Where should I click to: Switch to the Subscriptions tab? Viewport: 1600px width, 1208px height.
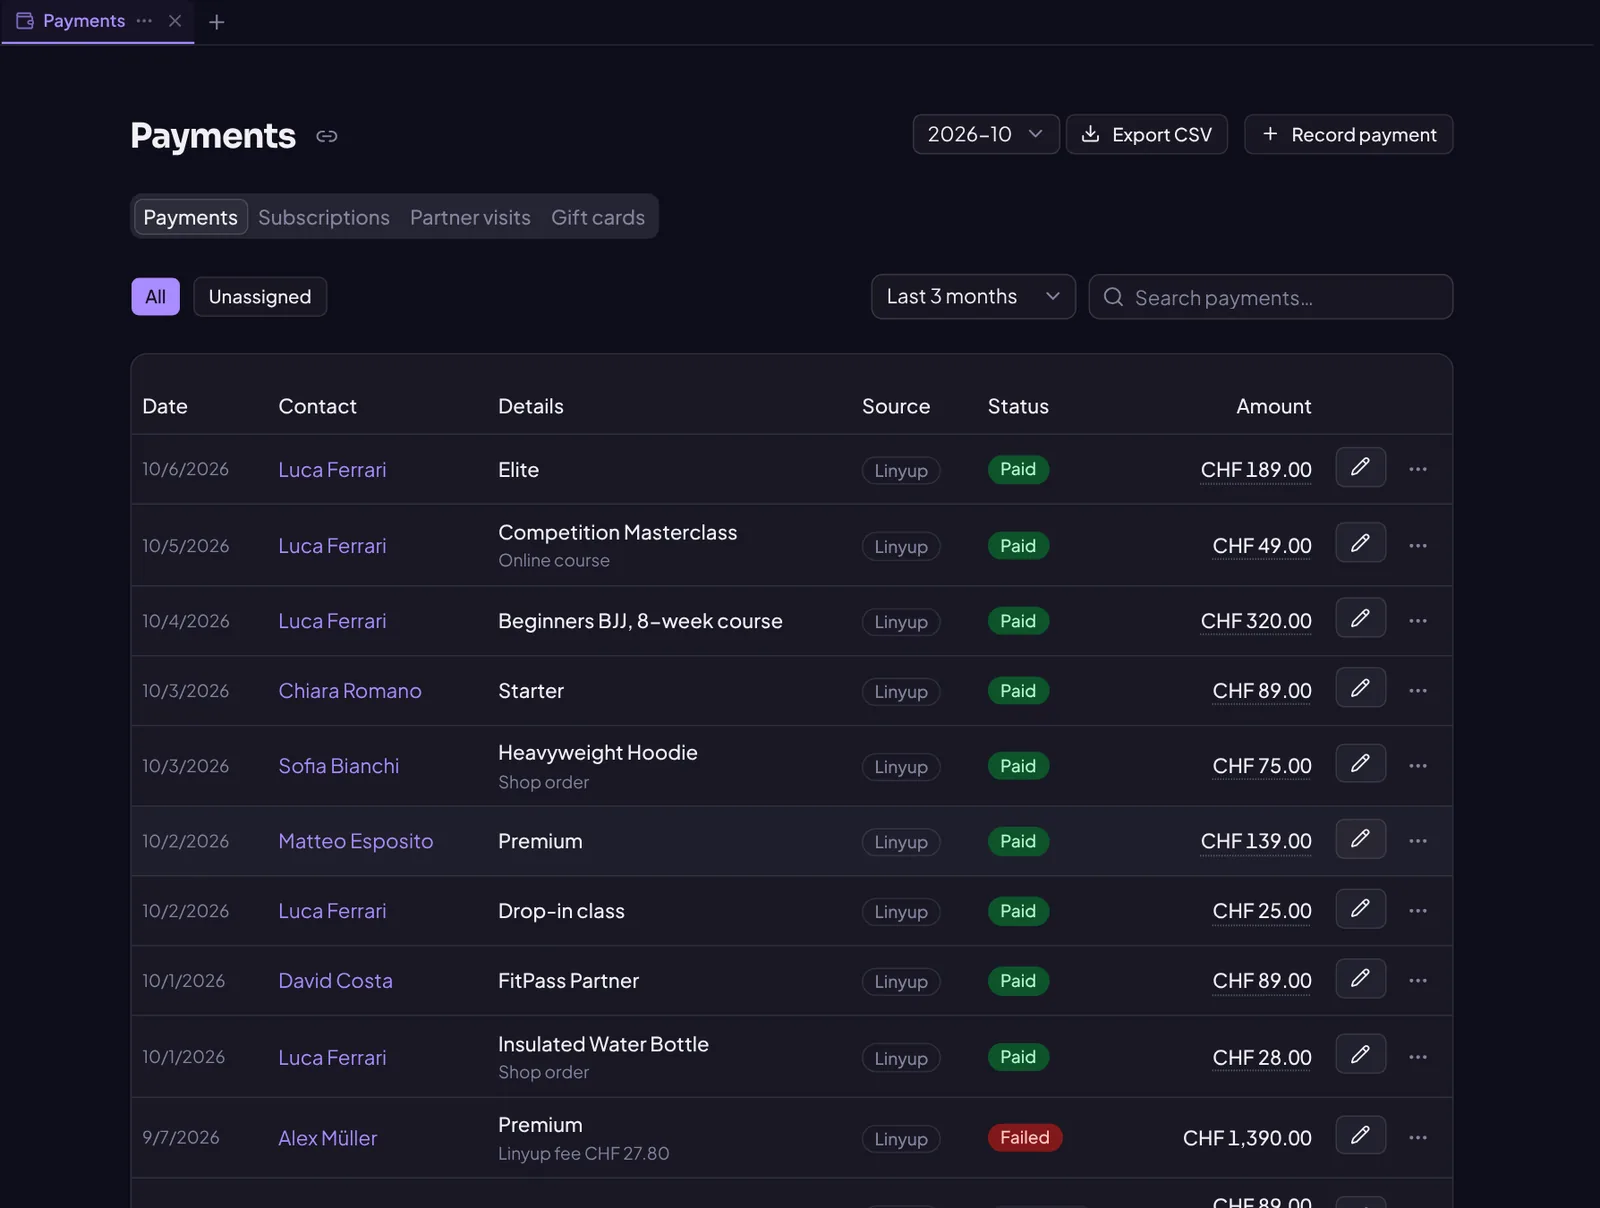[x=324, y=217]
